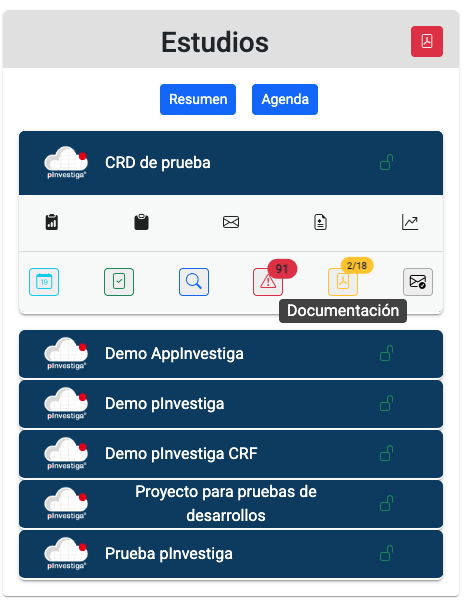Open the black clipboard forms icon
Screen dimensions: 468x605
click(141, 222)
